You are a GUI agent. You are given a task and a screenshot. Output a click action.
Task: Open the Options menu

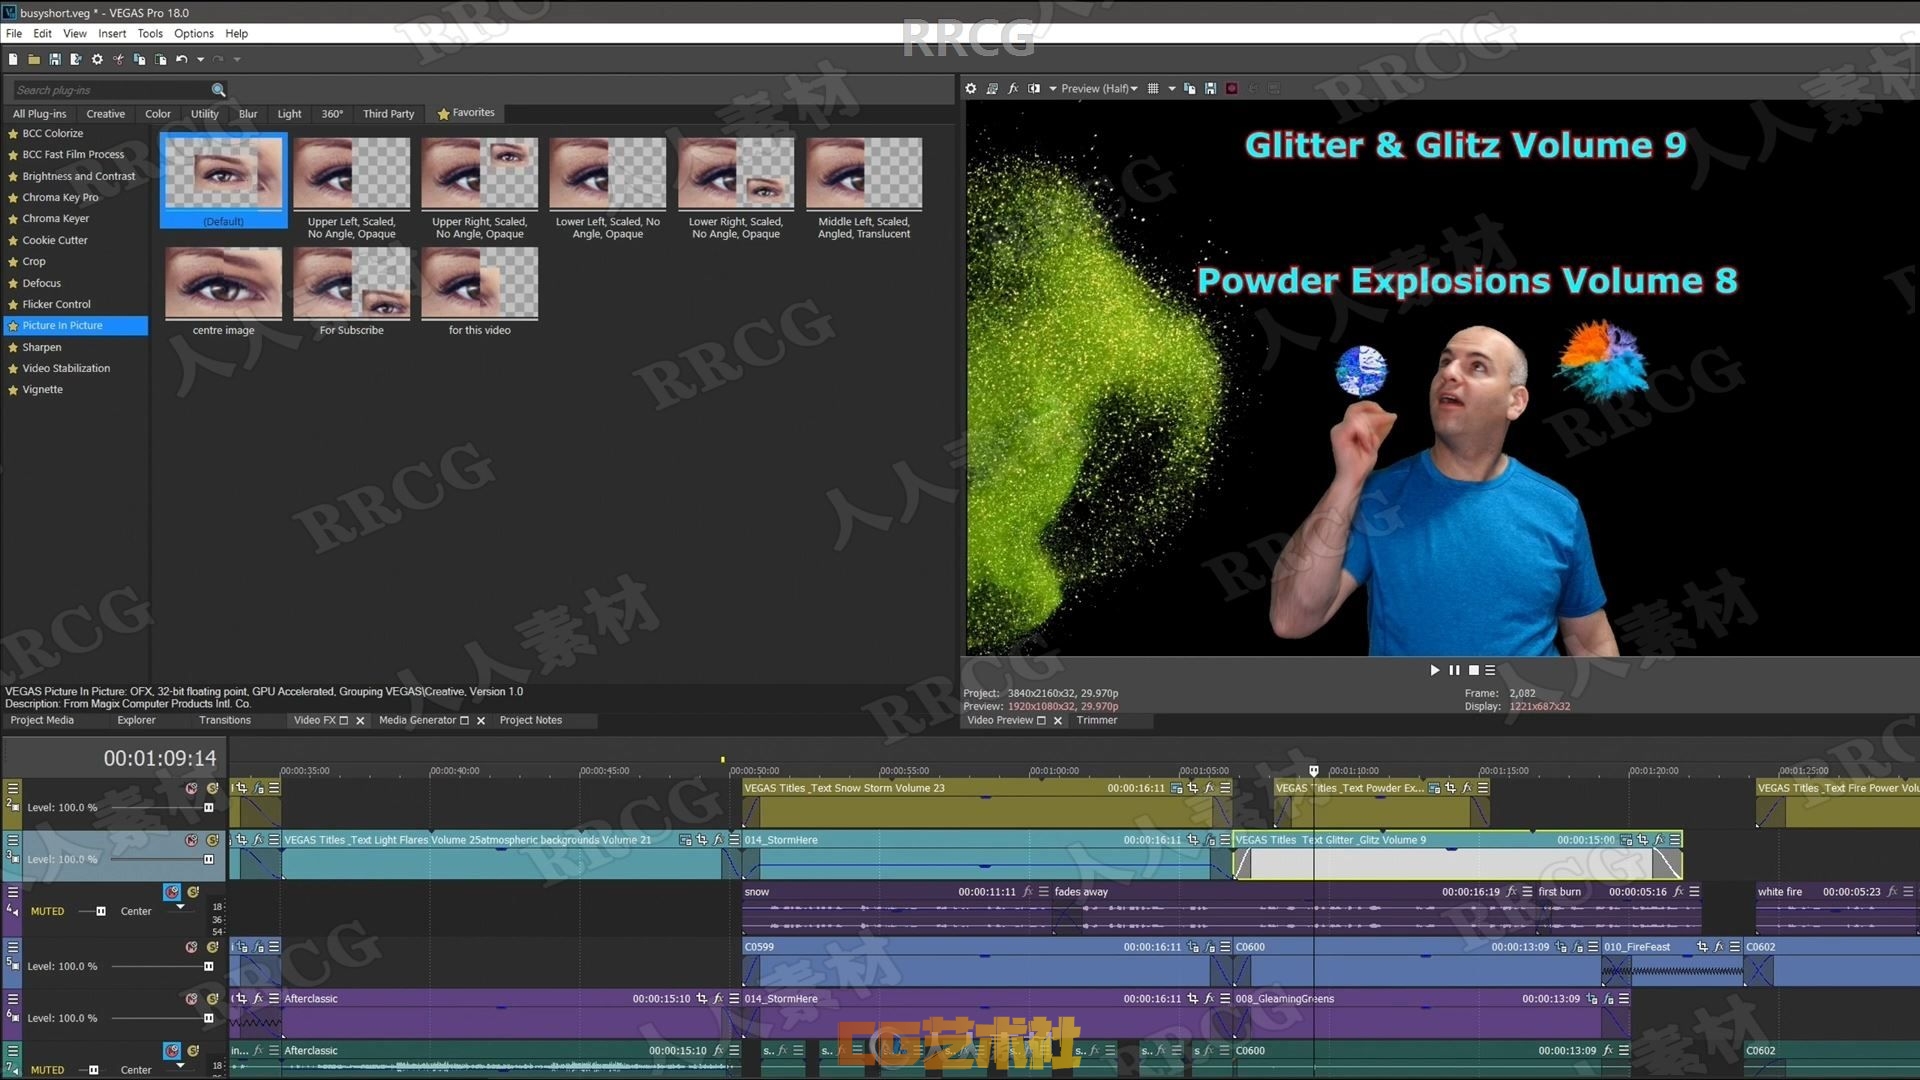tap(194, 33)
